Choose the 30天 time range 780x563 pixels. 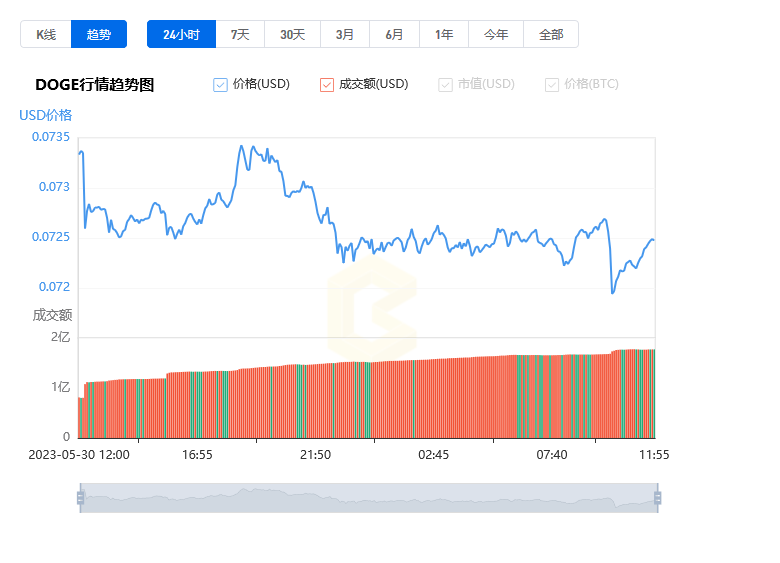[292, 34]
